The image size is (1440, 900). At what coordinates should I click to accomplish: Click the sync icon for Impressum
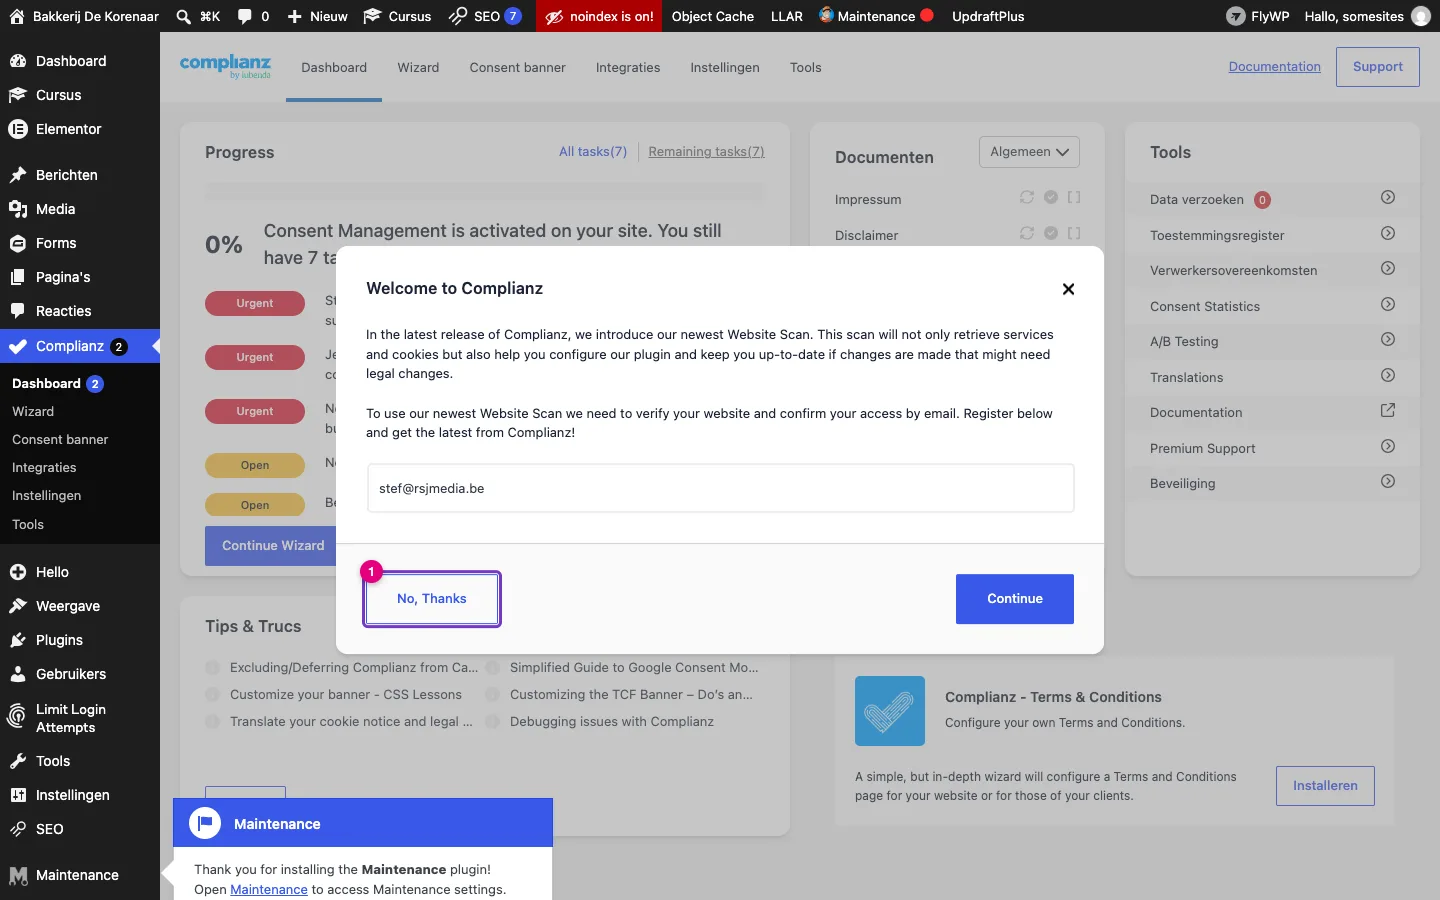(x=1027, y=197)
